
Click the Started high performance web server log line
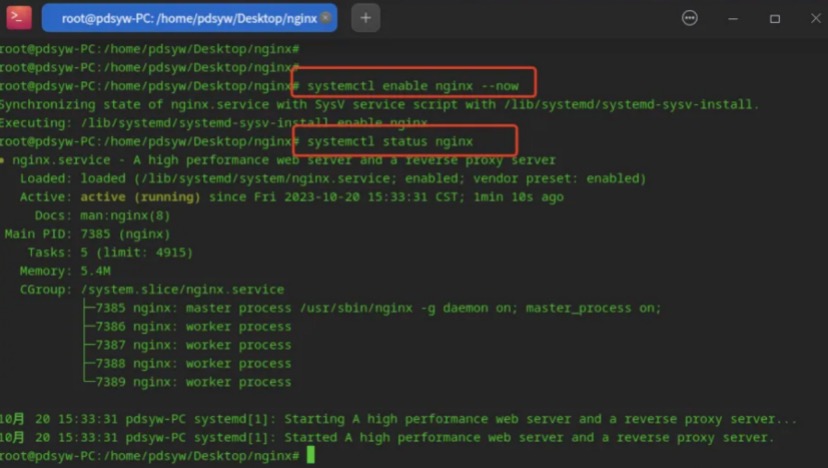(x=387, y=437)
